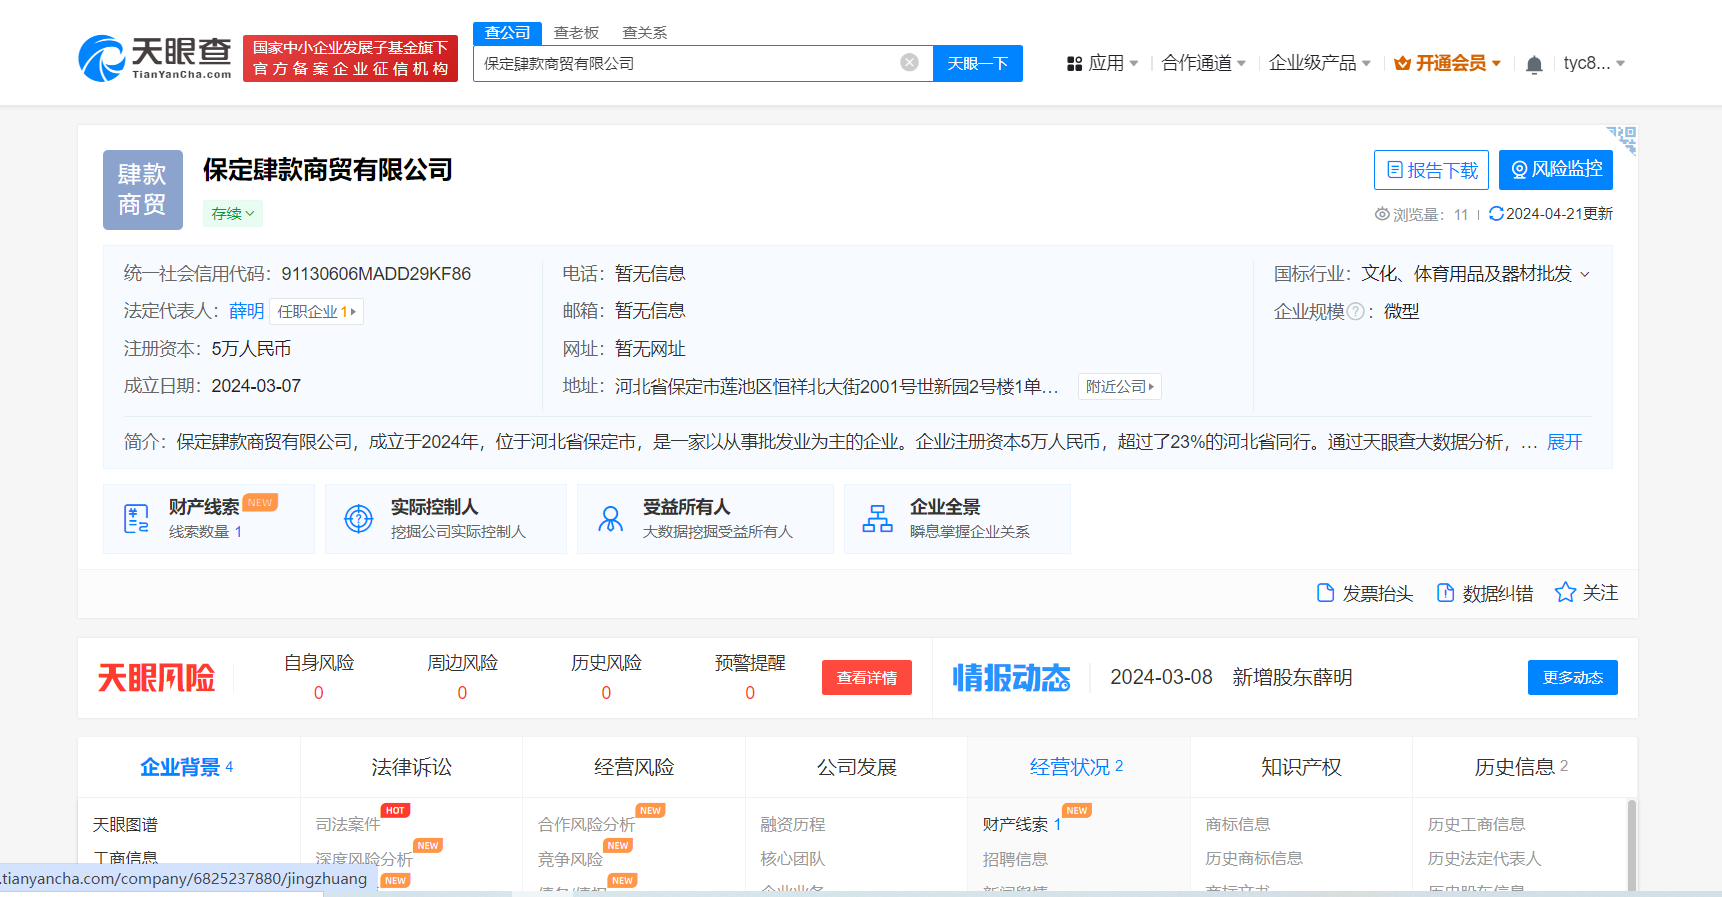Refresh the update date icon
Viewport: 1722px width, 897px height.
click(x=1496, y=214)
